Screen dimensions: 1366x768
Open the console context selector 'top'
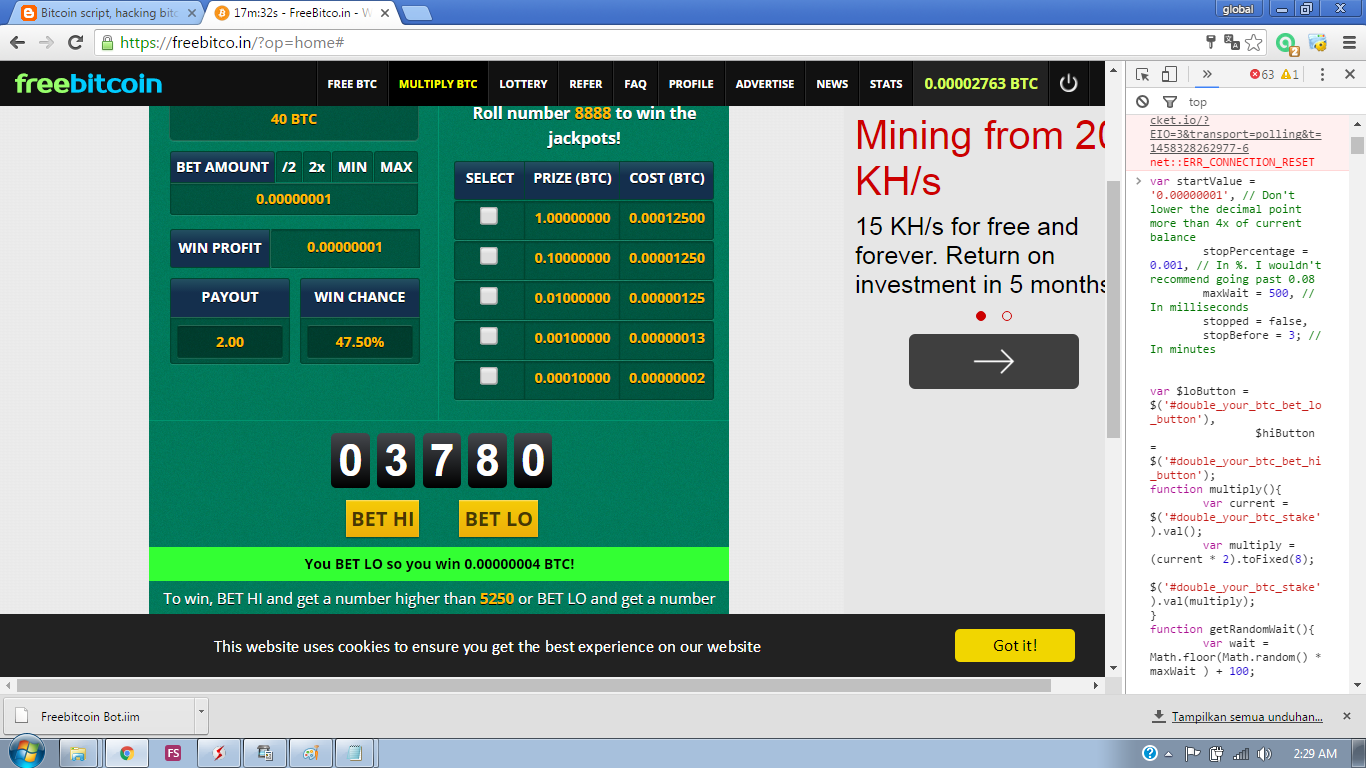click(1198, 102)
